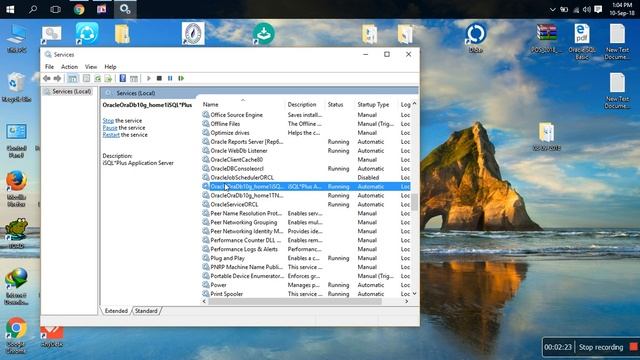This screenshot has height=360, width=640.
Task: Click the Restart the service link
Action: coord(111,134)
